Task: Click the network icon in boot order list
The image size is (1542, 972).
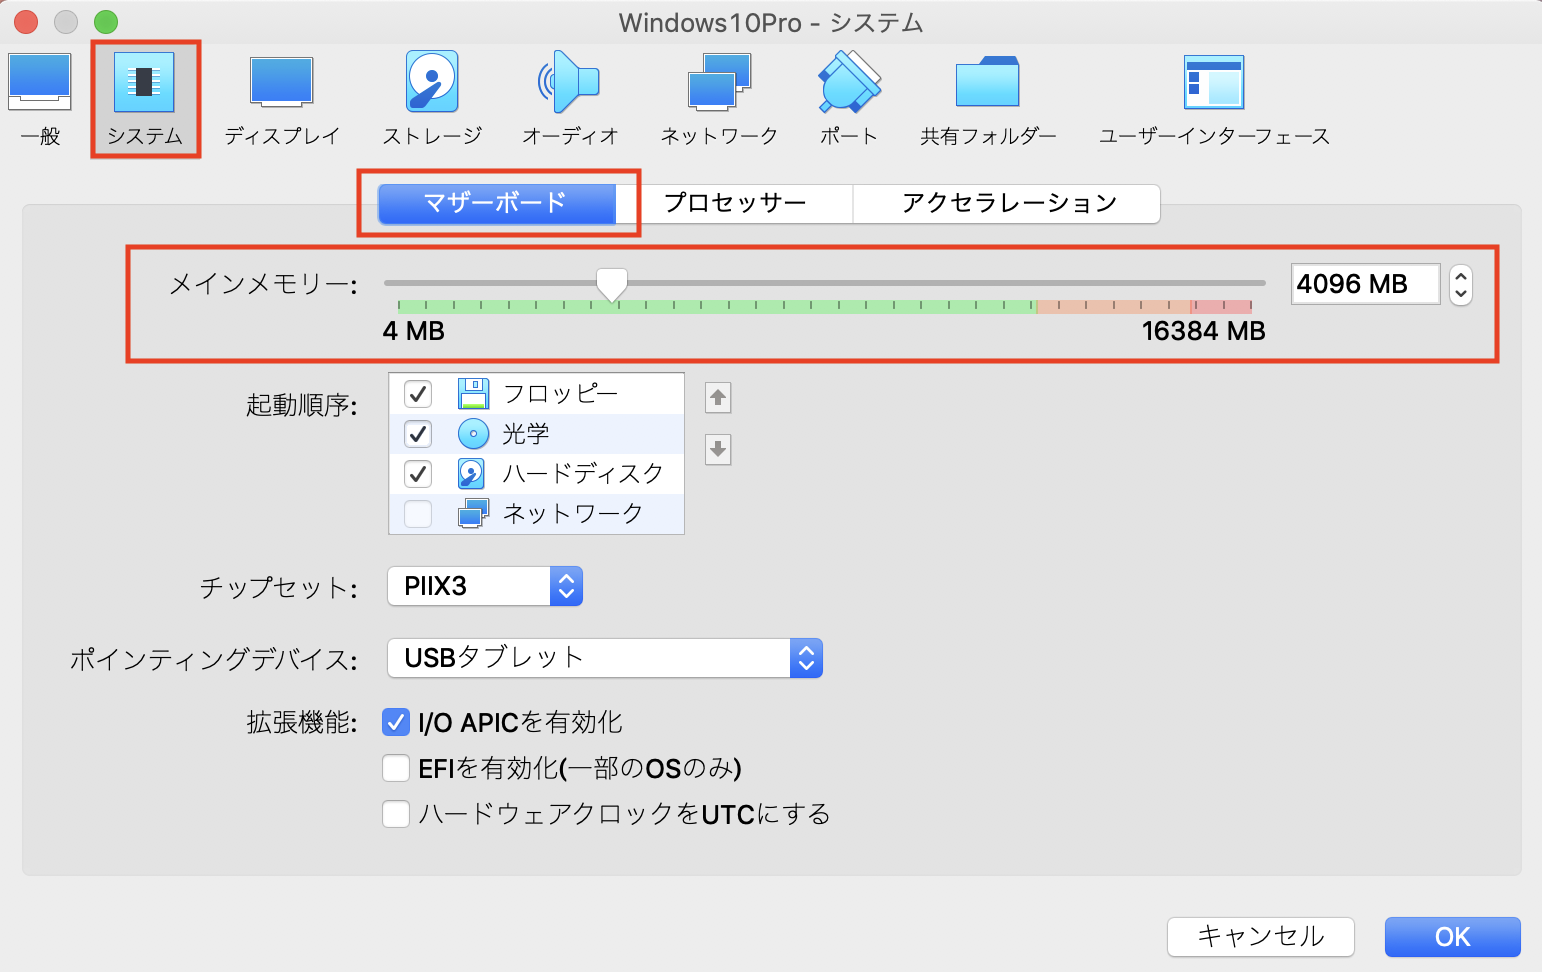Action: (473, 513)
